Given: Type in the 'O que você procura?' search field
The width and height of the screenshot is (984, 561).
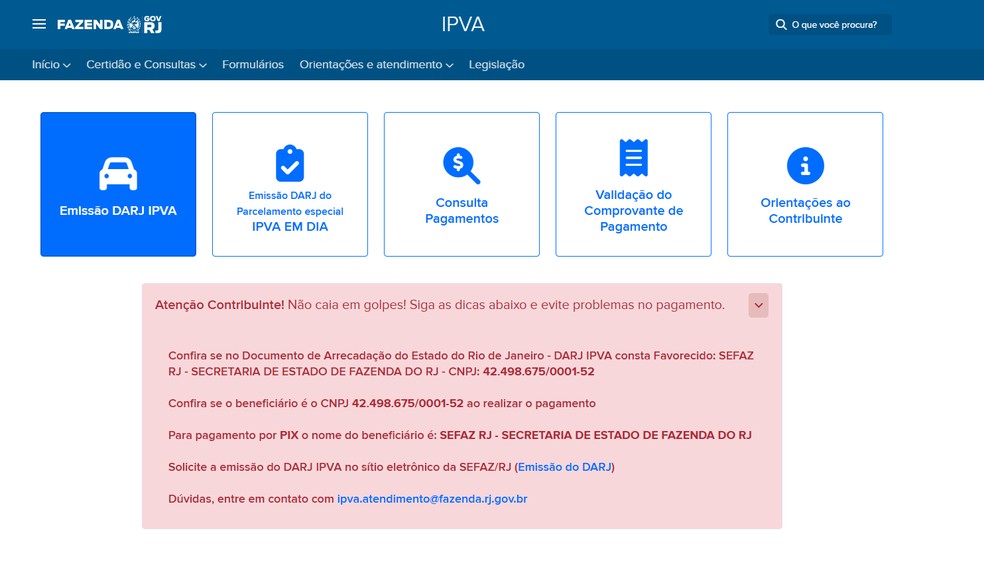Looking at the screenshot, I should pyautogui.click(x=836, y=25).
